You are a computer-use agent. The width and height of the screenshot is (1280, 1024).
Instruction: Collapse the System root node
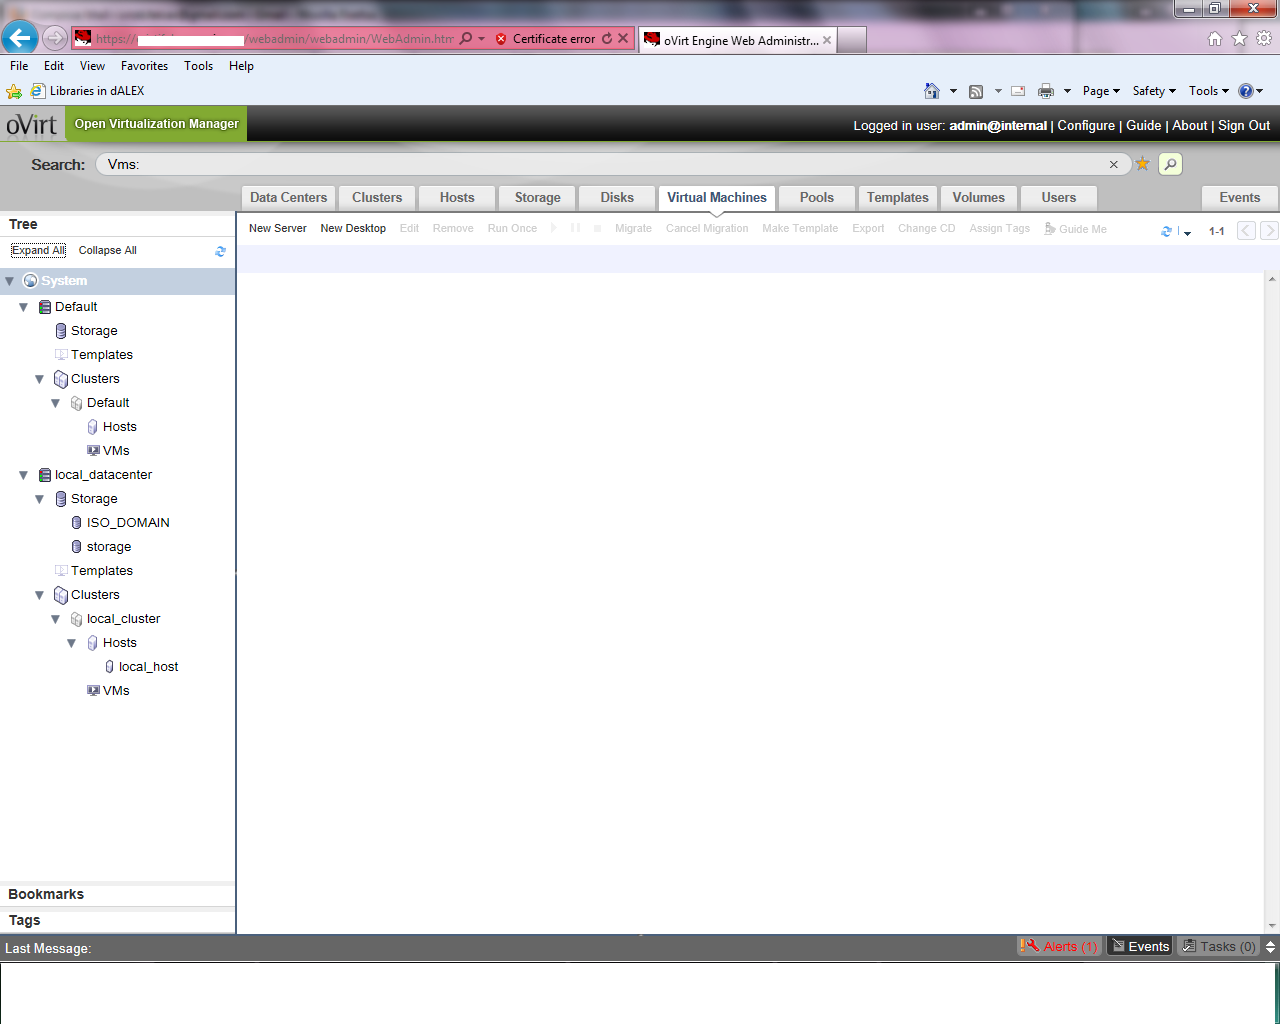click(10, 281)
